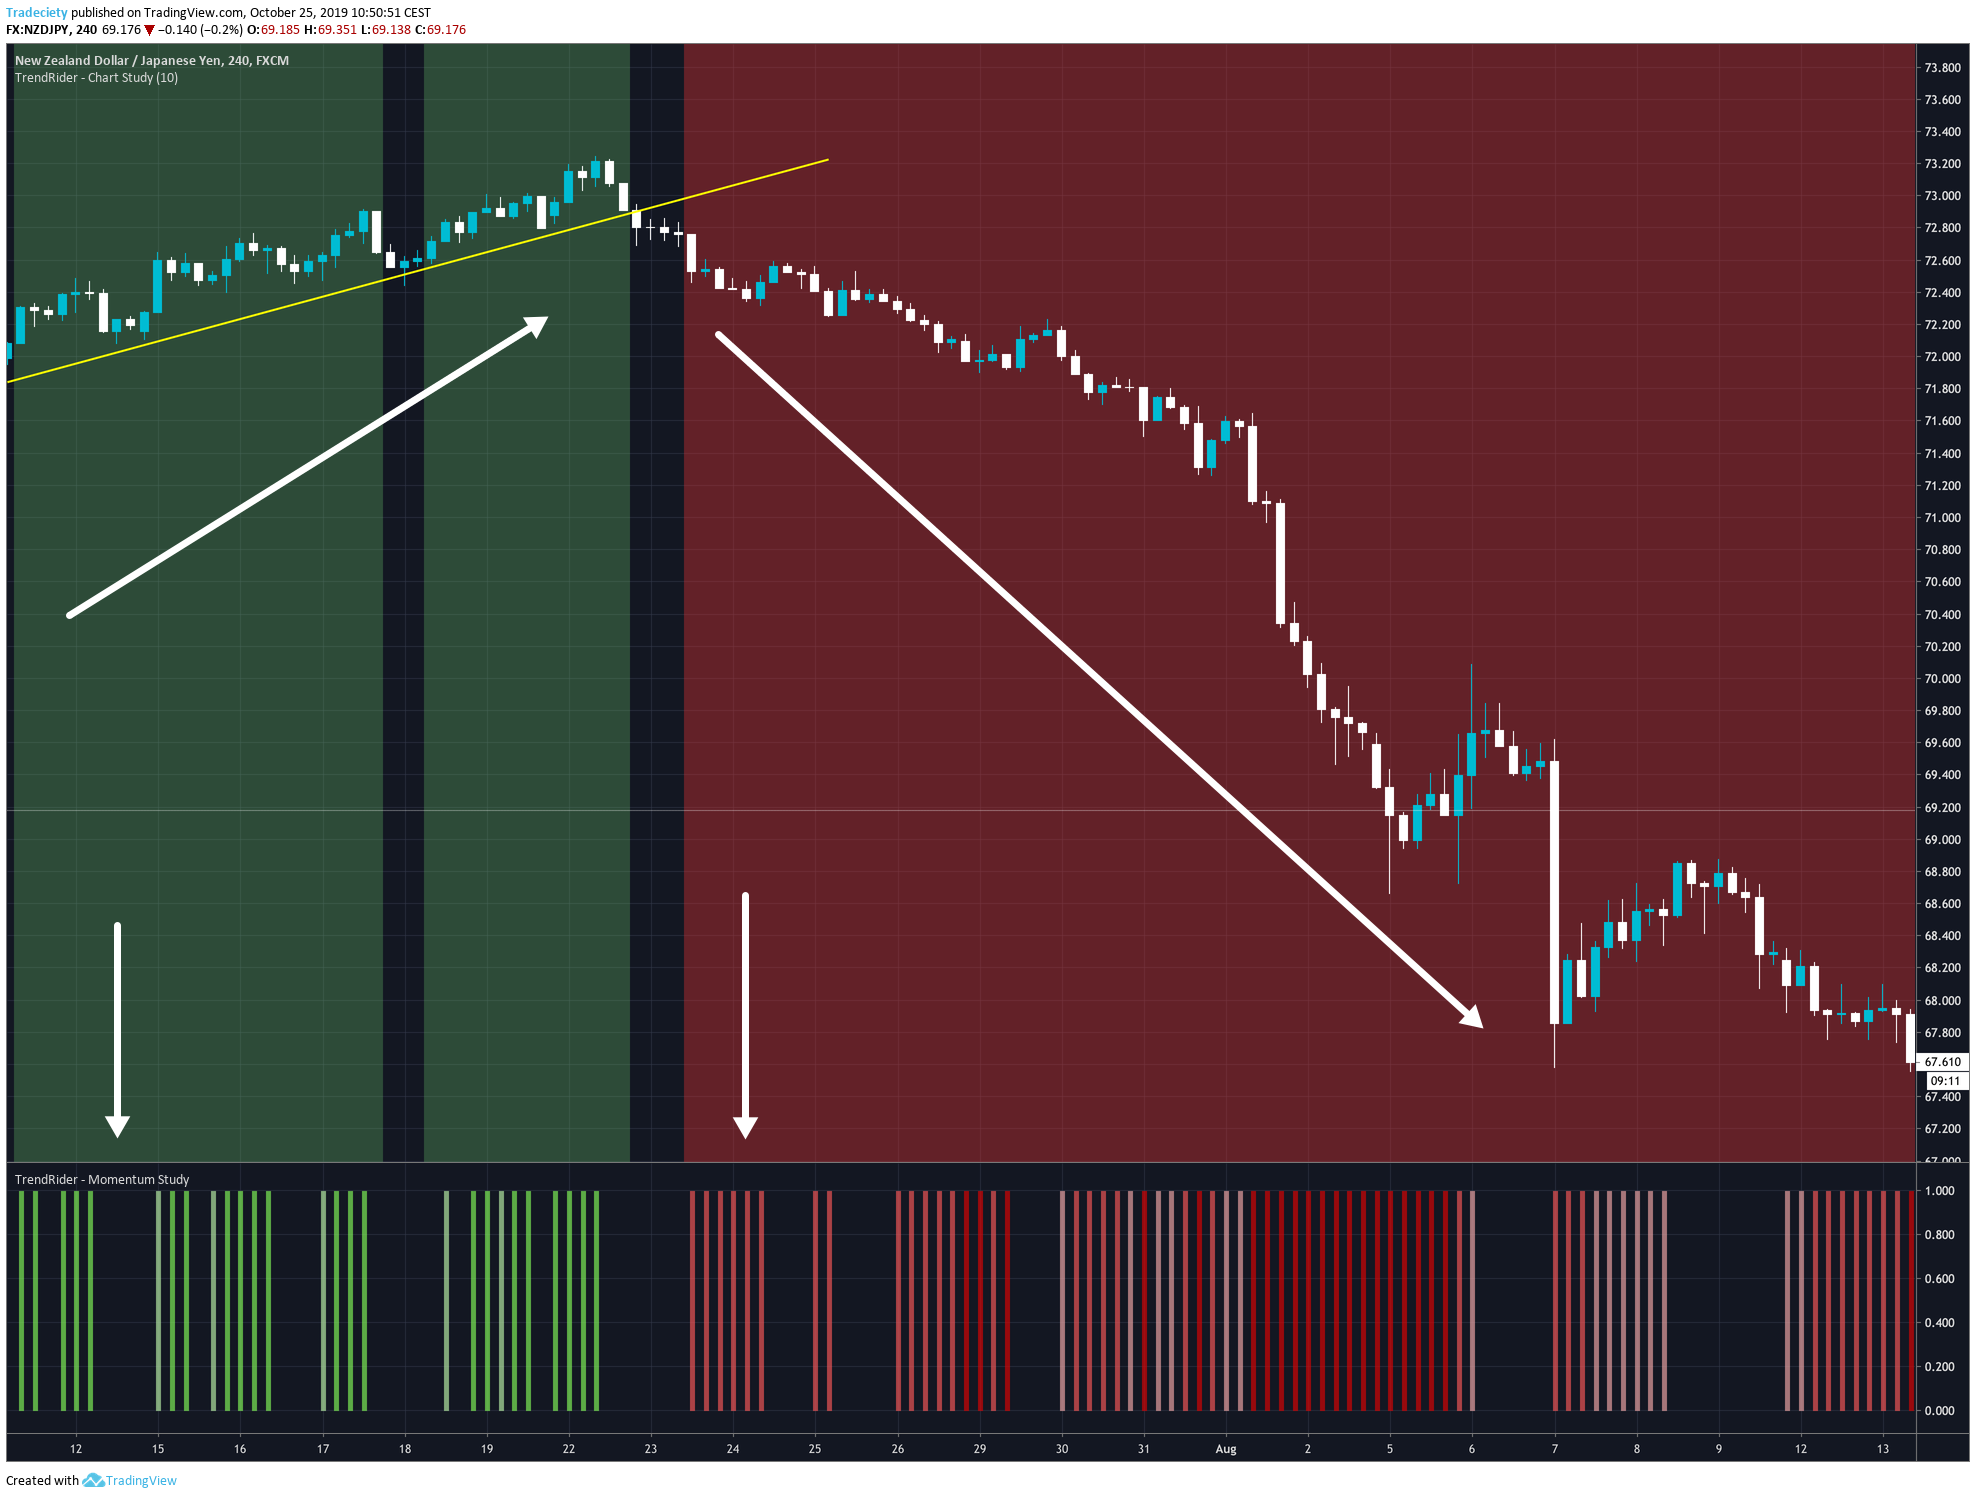Click the Aug label on the time axis

click(1226, 1449)
